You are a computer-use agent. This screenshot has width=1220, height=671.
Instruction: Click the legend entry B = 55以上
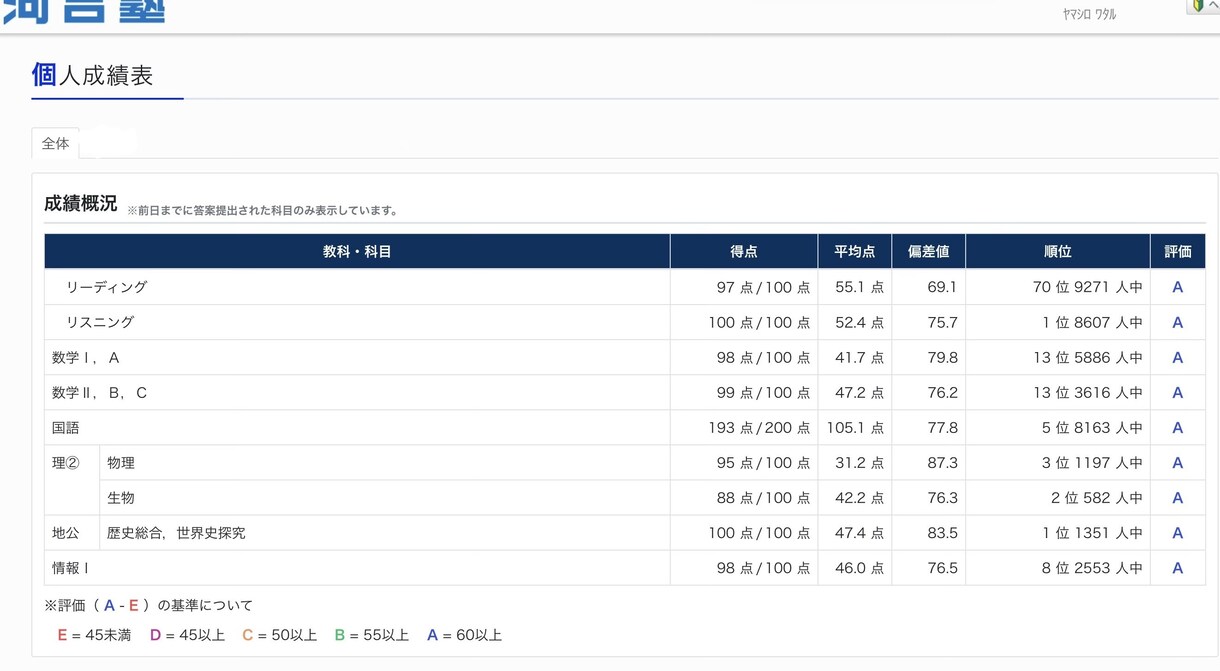coord(372,635)
